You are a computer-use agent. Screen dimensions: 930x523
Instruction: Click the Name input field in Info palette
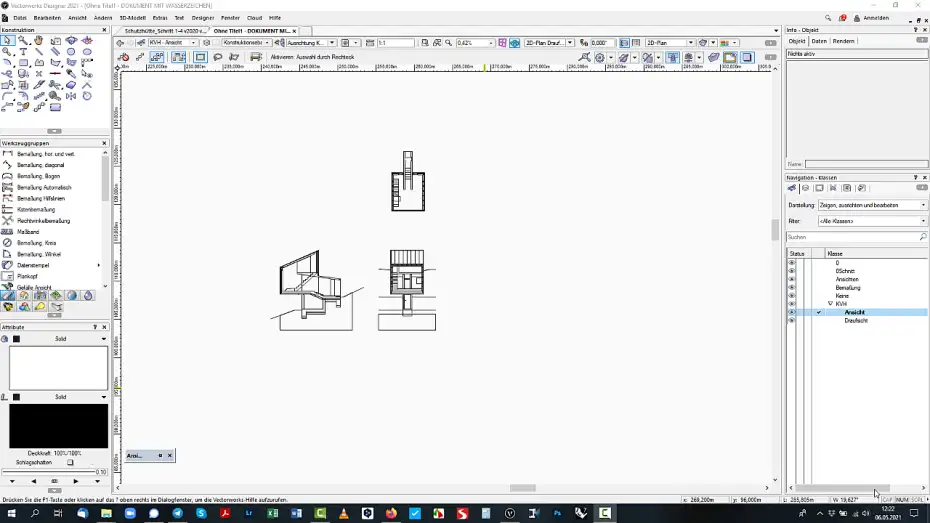(866, 164)
